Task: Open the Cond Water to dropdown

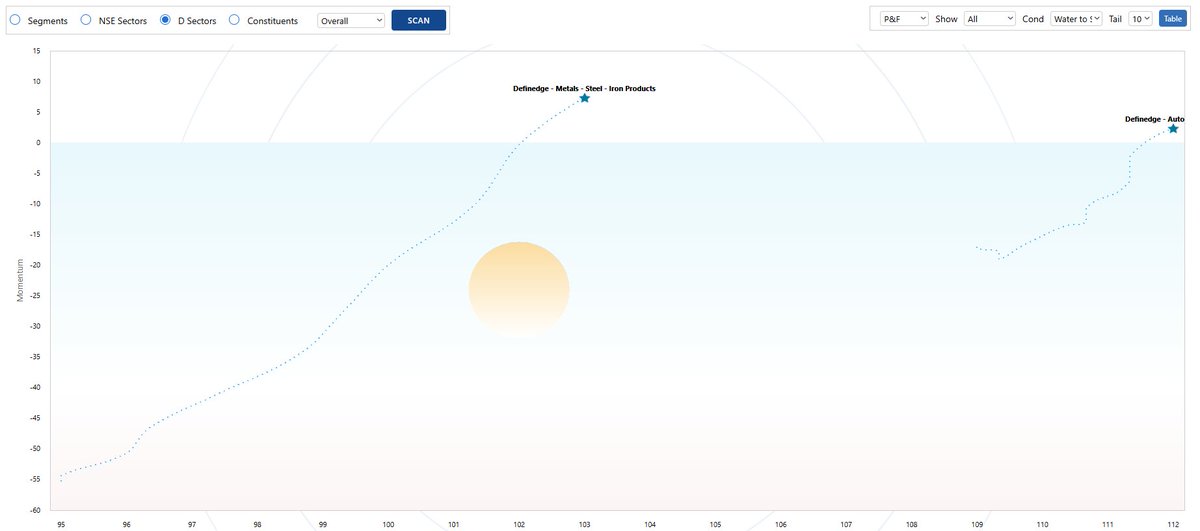Action: click(1076, 18)
